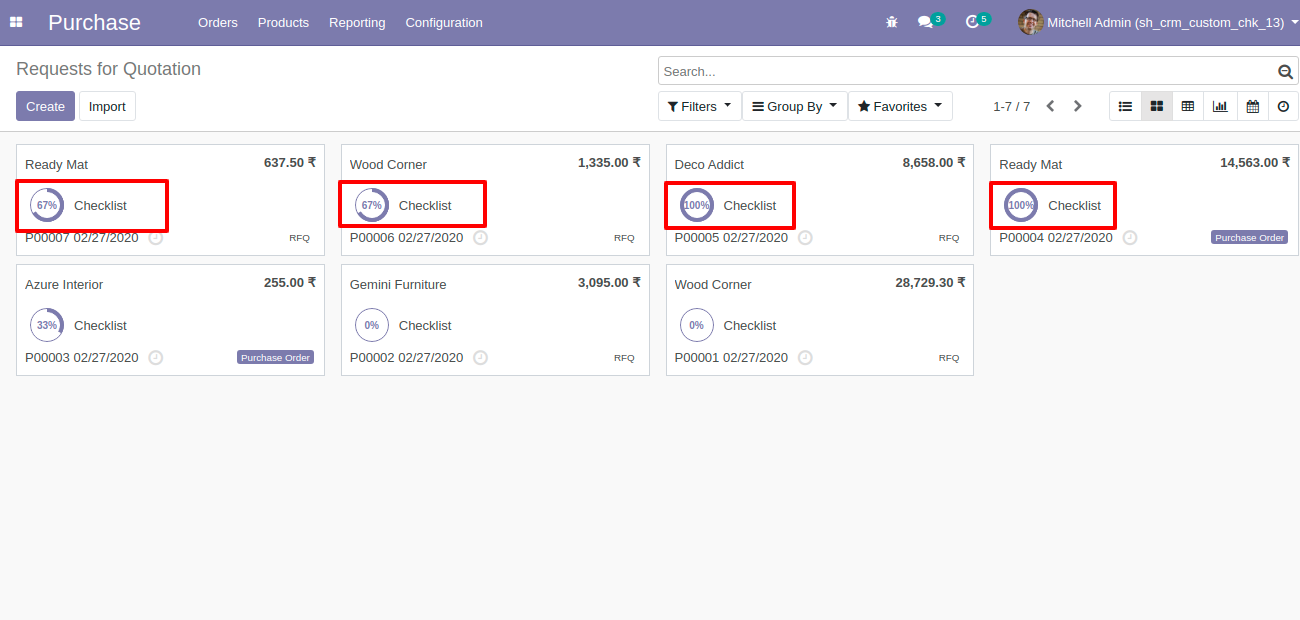
Task: Click P00005 02/27/2020 reference text
Action: click(731, 238)
